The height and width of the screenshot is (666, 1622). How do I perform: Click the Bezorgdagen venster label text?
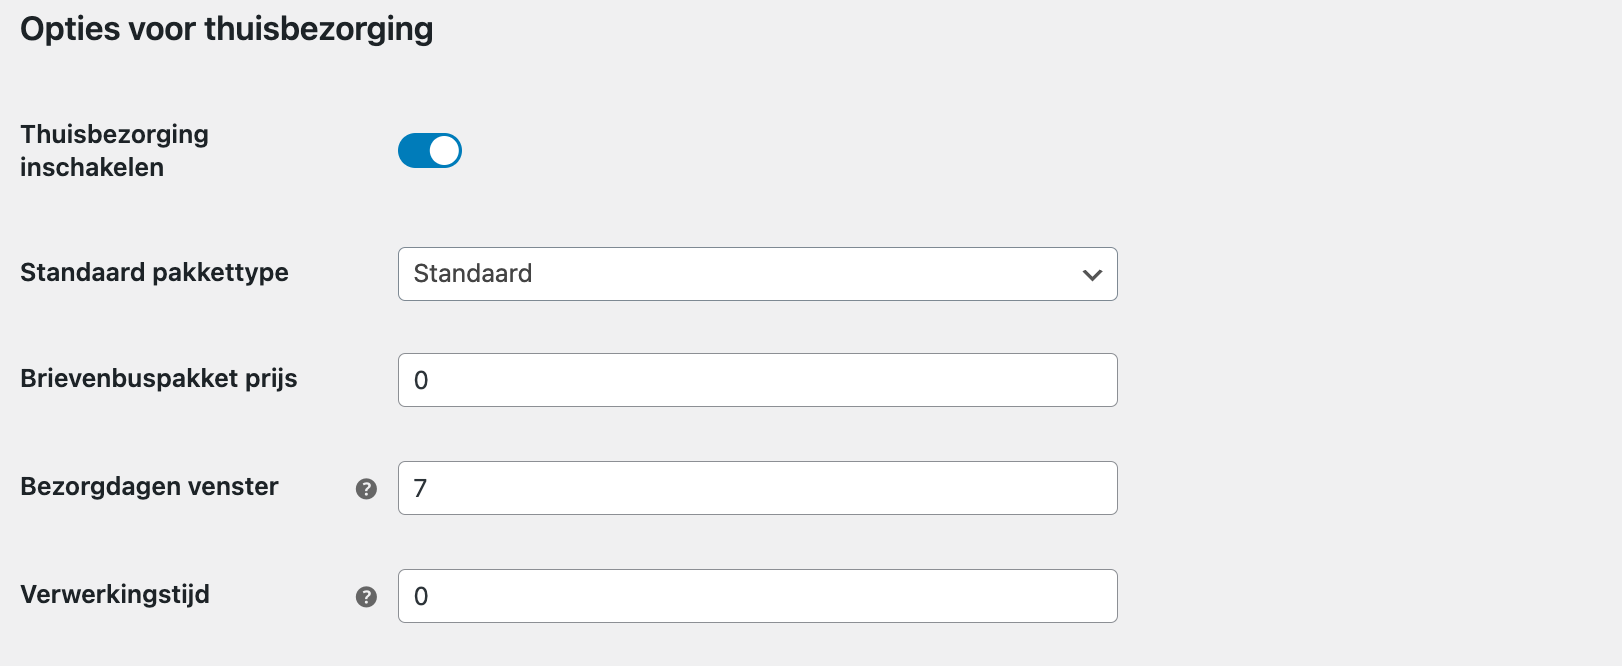point(148,487)
